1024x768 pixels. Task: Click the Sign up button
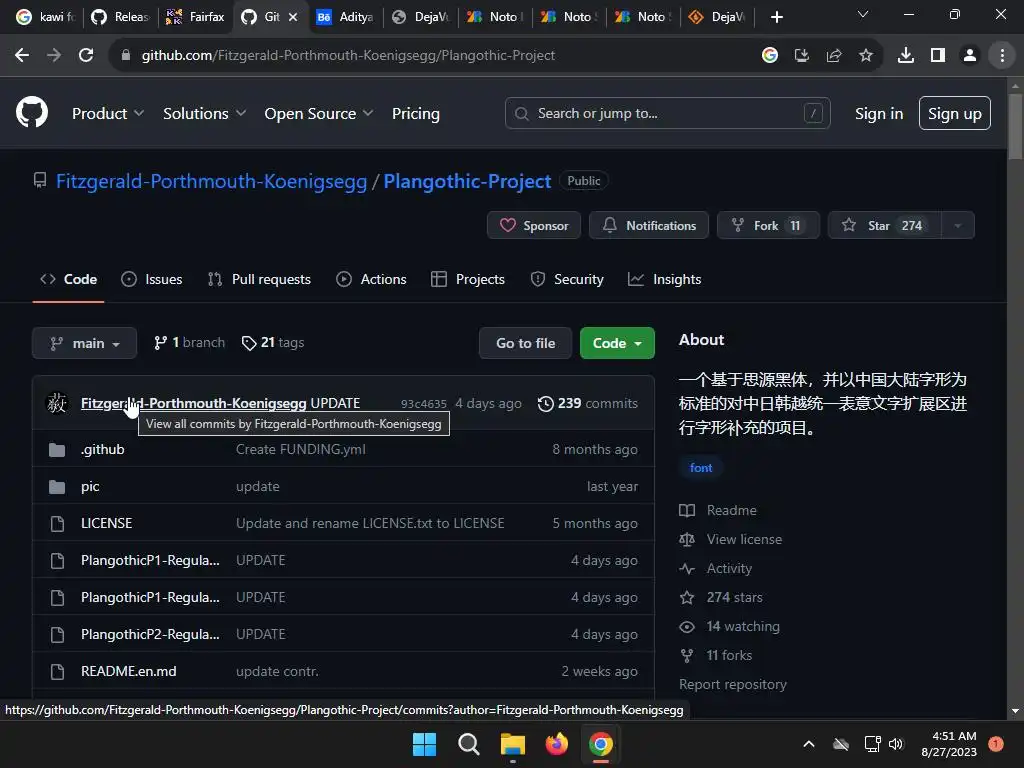954,113
